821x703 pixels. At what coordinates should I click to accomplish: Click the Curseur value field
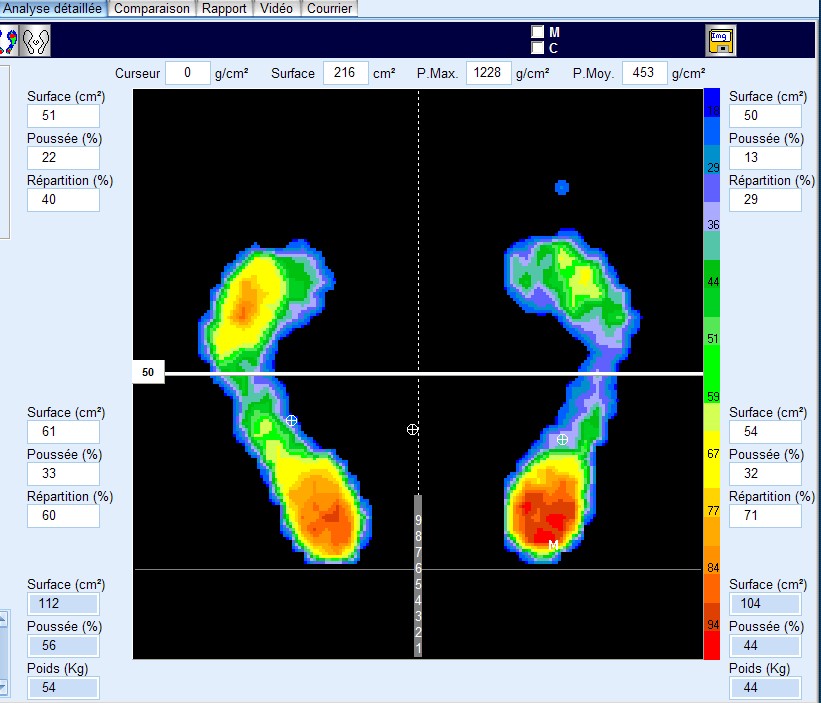click(187, 73)
